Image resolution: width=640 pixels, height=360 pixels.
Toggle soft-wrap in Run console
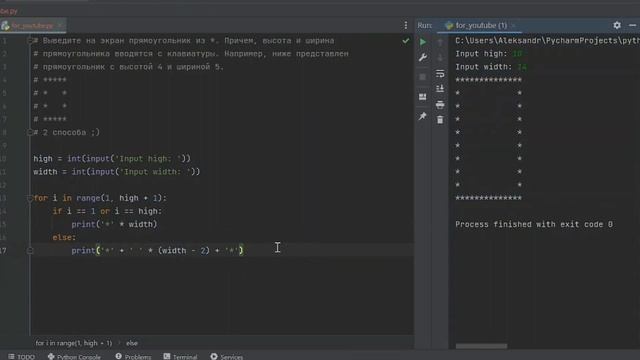[x=440, y=74]
